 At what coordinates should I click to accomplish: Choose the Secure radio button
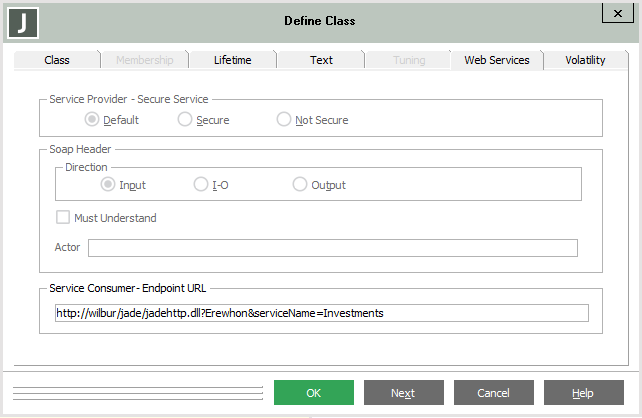coord(185,120)
